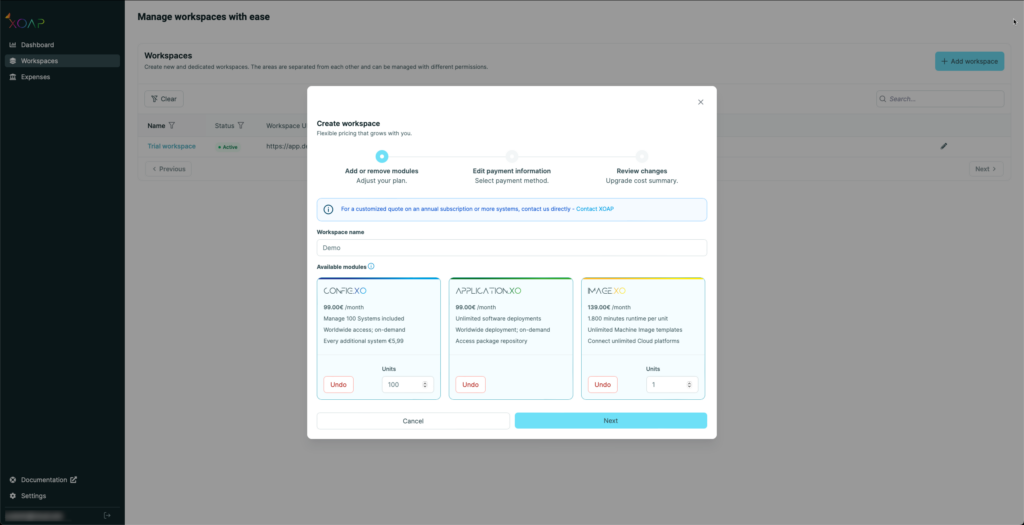
Task: Open the Dashboard sidebar item
Action: 37,45
